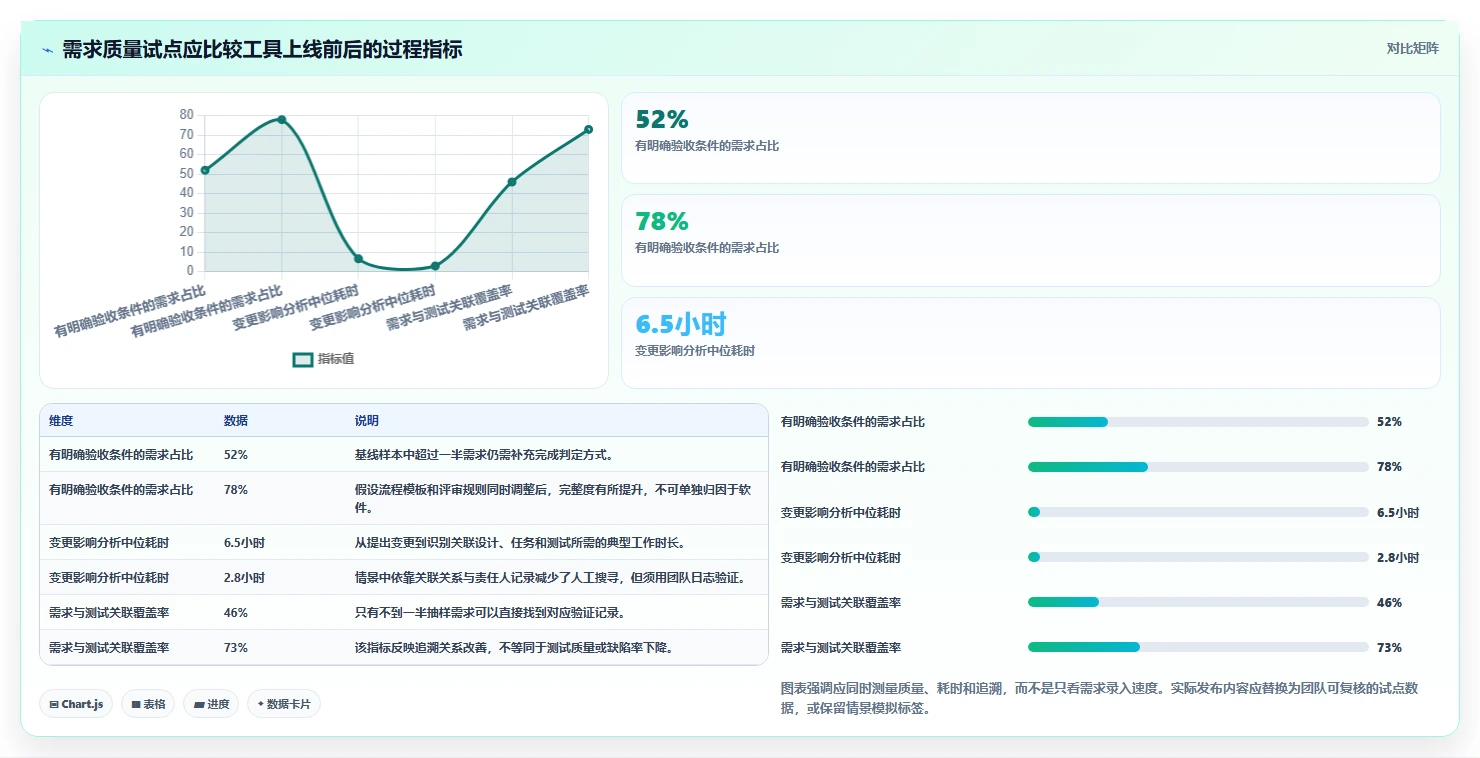Viewport: 1480px width, 758px height.
Task: Click the description starting 只有不到一半抽样需求
Action: [490, 613]
